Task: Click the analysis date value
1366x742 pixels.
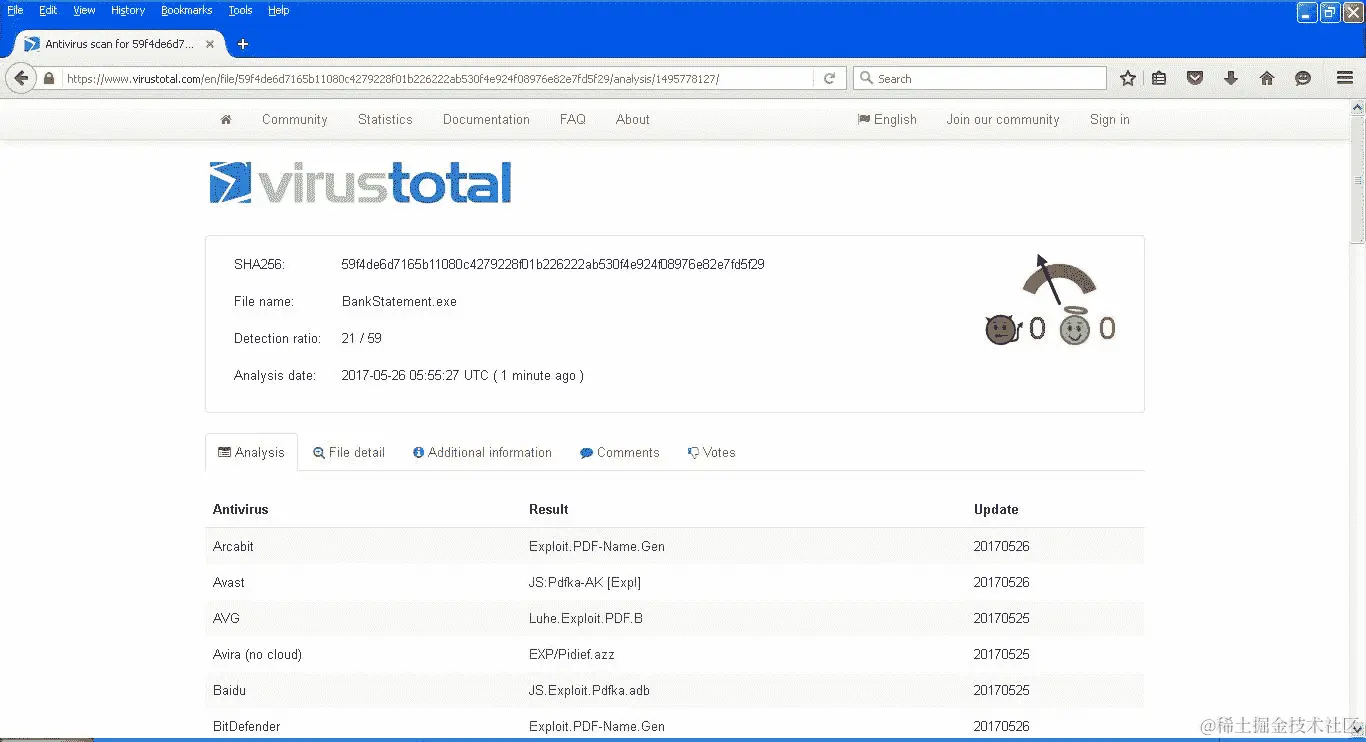Action: coord(462,375)
